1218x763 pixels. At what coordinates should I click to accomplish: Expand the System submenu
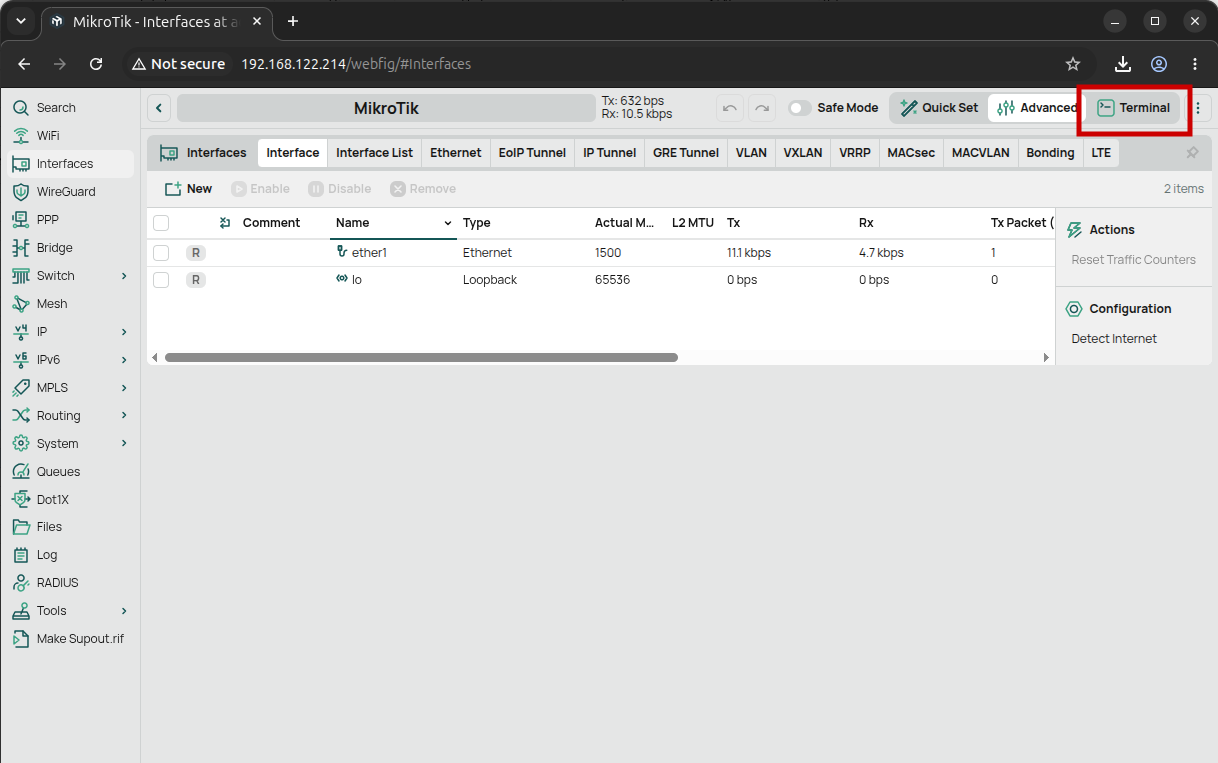(124, 444)
